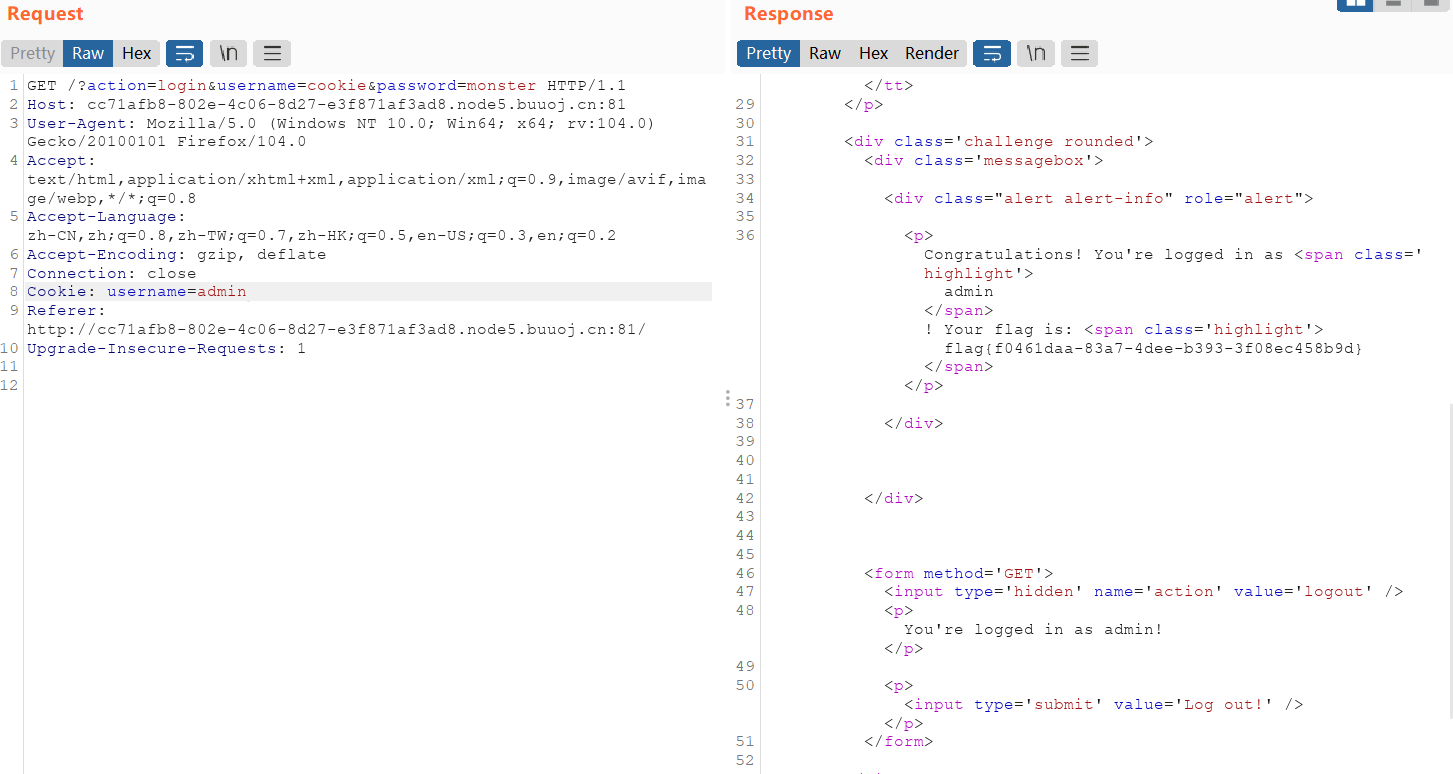Screen dimensions: 1453x774
Task: Click the flag{f0461daa...} text in response
Action: coord(1153,349)
